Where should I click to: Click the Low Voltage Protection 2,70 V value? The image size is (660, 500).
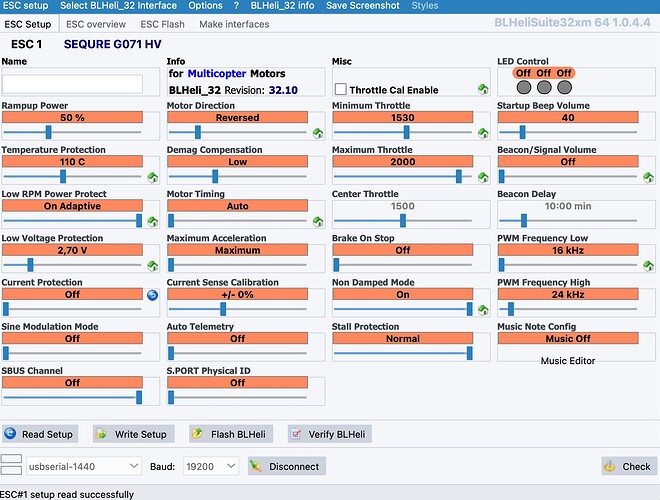72,250
